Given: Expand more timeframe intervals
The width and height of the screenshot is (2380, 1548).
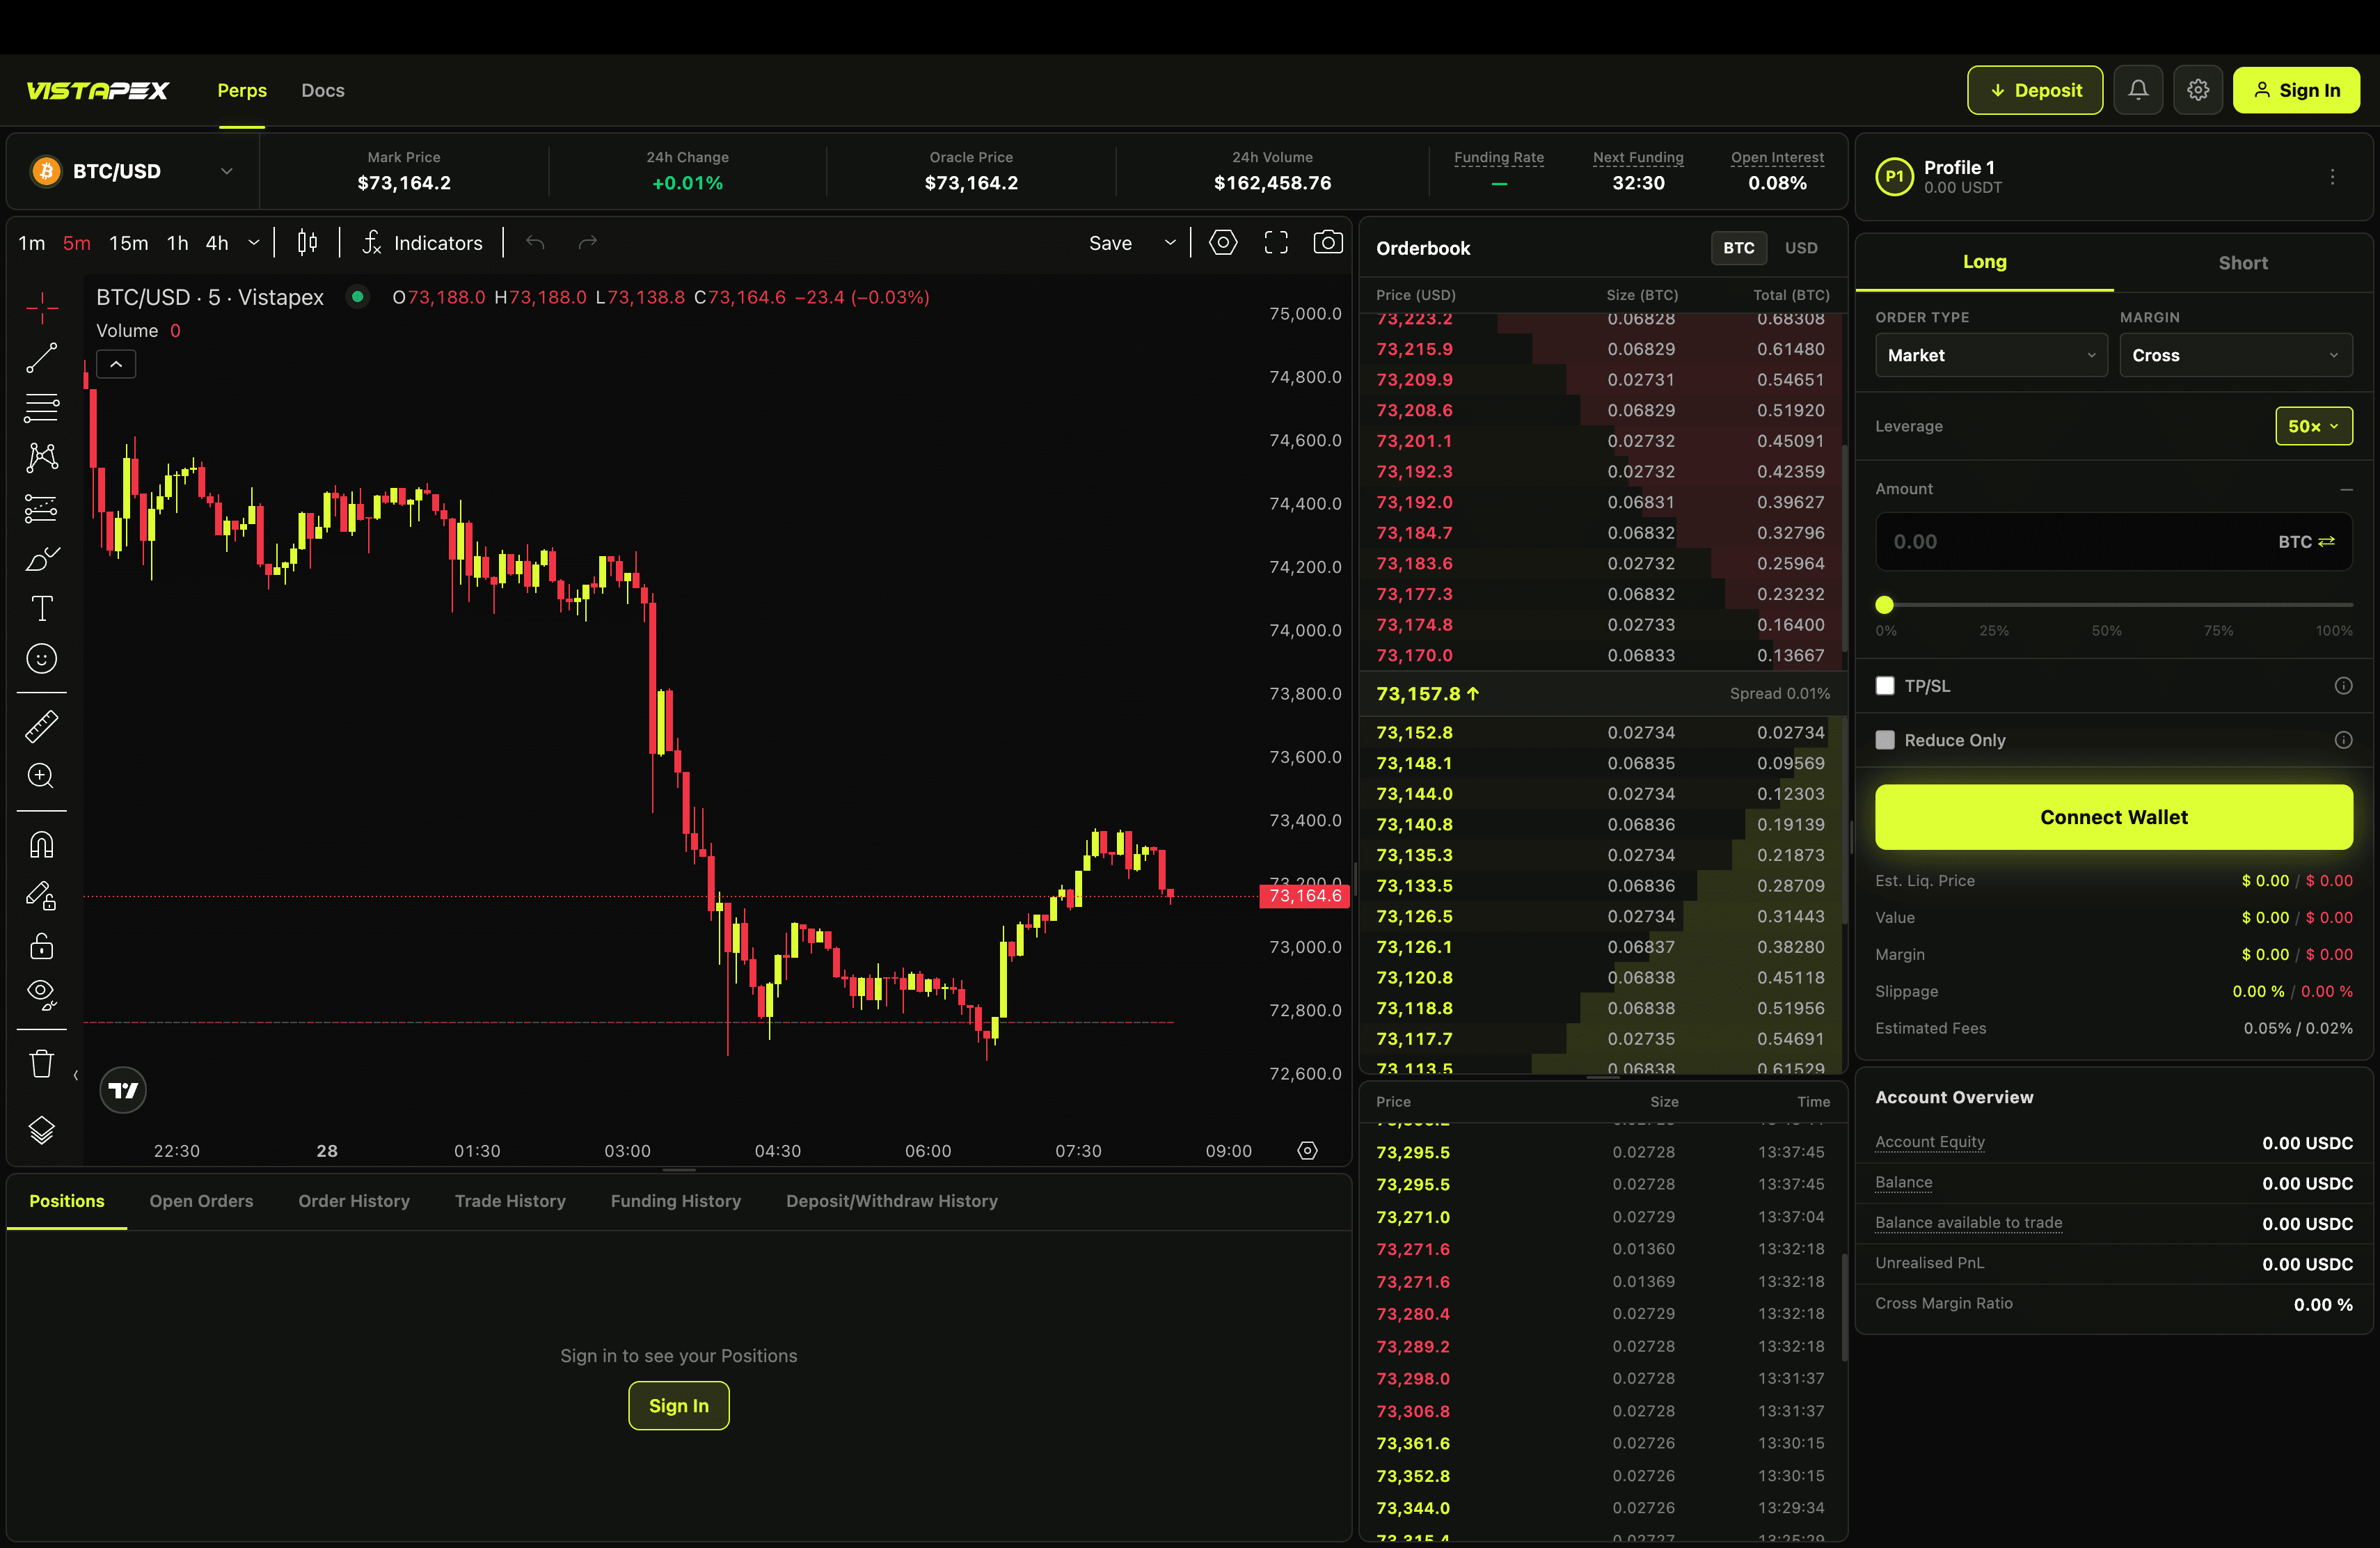Looking at the screenshot, I should (x=254, y=243).
